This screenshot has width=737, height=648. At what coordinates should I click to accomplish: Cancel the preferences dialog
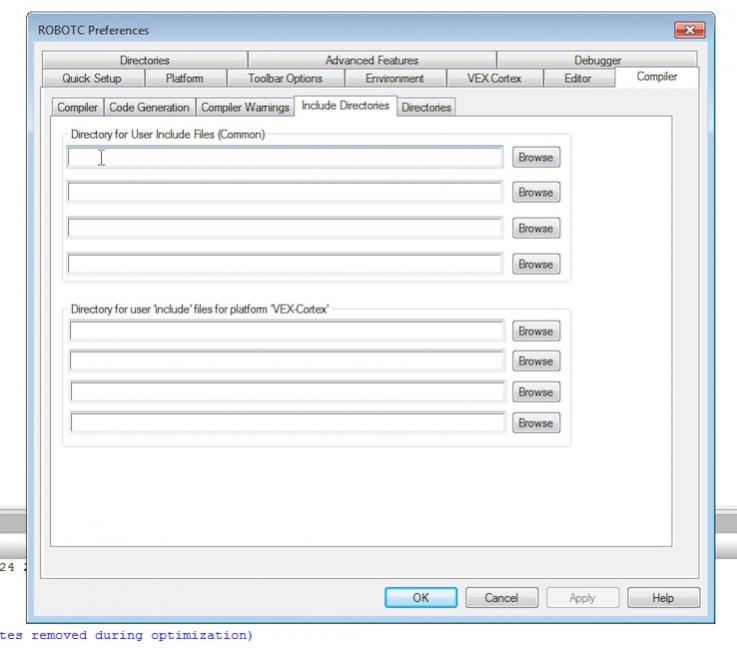(502, 597)
